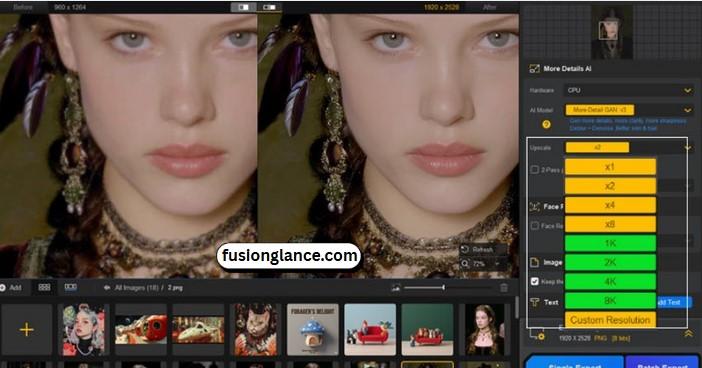This screenshot has width=702, height=368.
Task: Choose x4 from the Upscale list
Action: [x=610, y=205]
